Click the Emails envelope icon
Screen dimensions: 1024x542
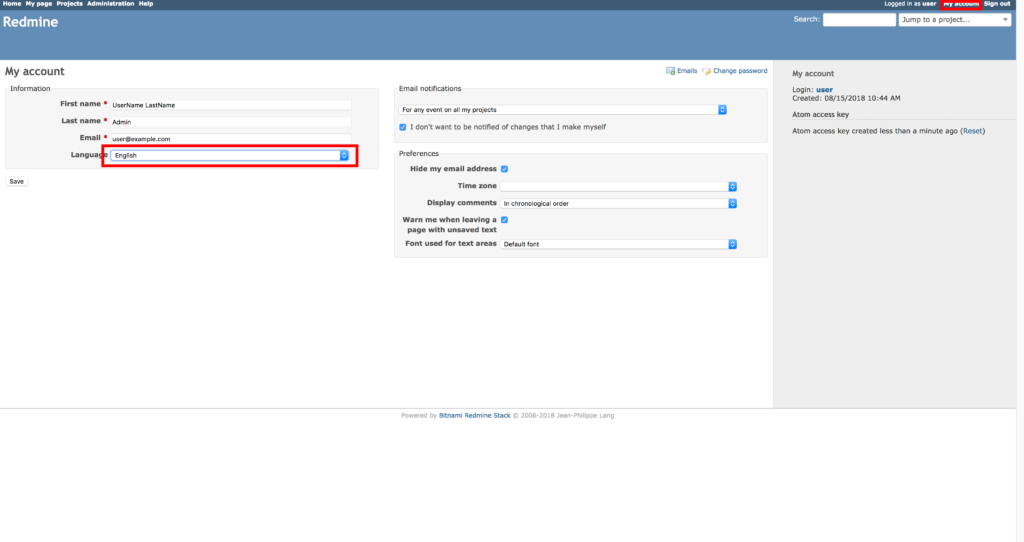click(671, 71)
